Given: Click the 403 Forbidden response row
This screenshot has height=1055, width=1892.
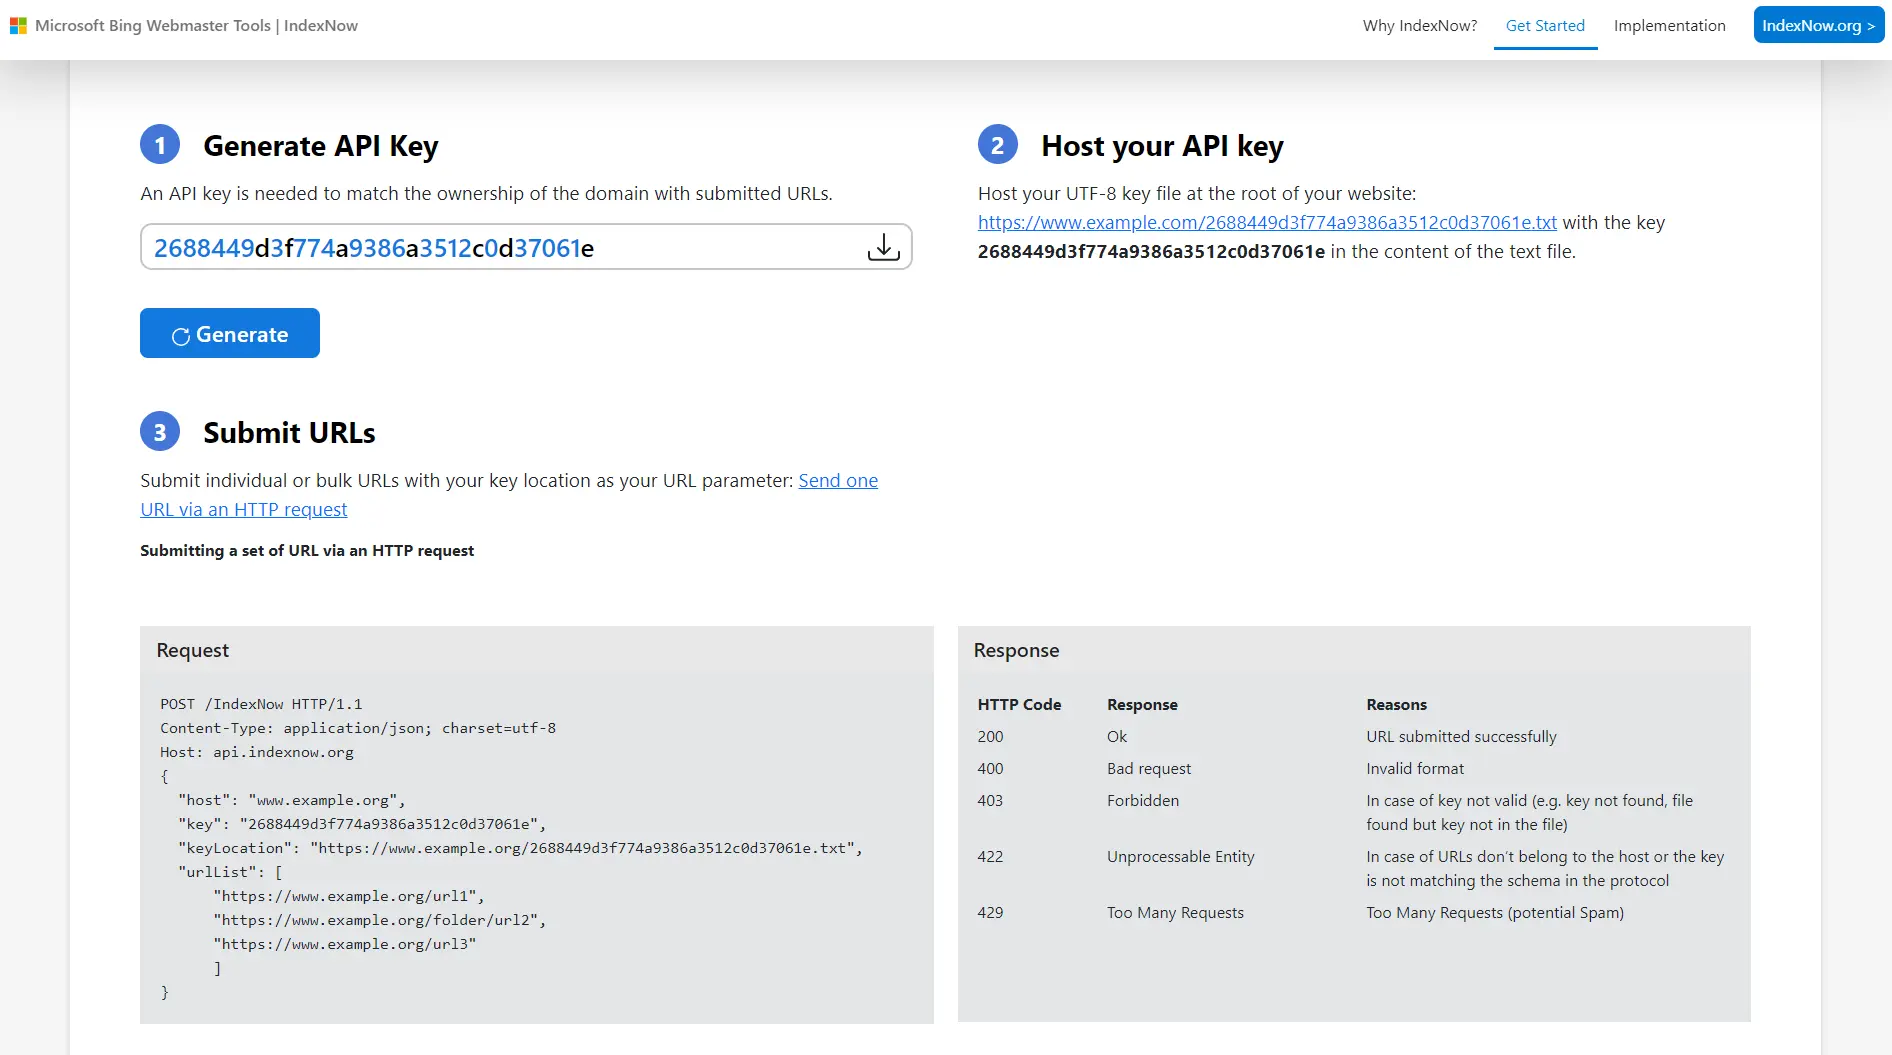Looking at the screenshot, I should 1142,801.
